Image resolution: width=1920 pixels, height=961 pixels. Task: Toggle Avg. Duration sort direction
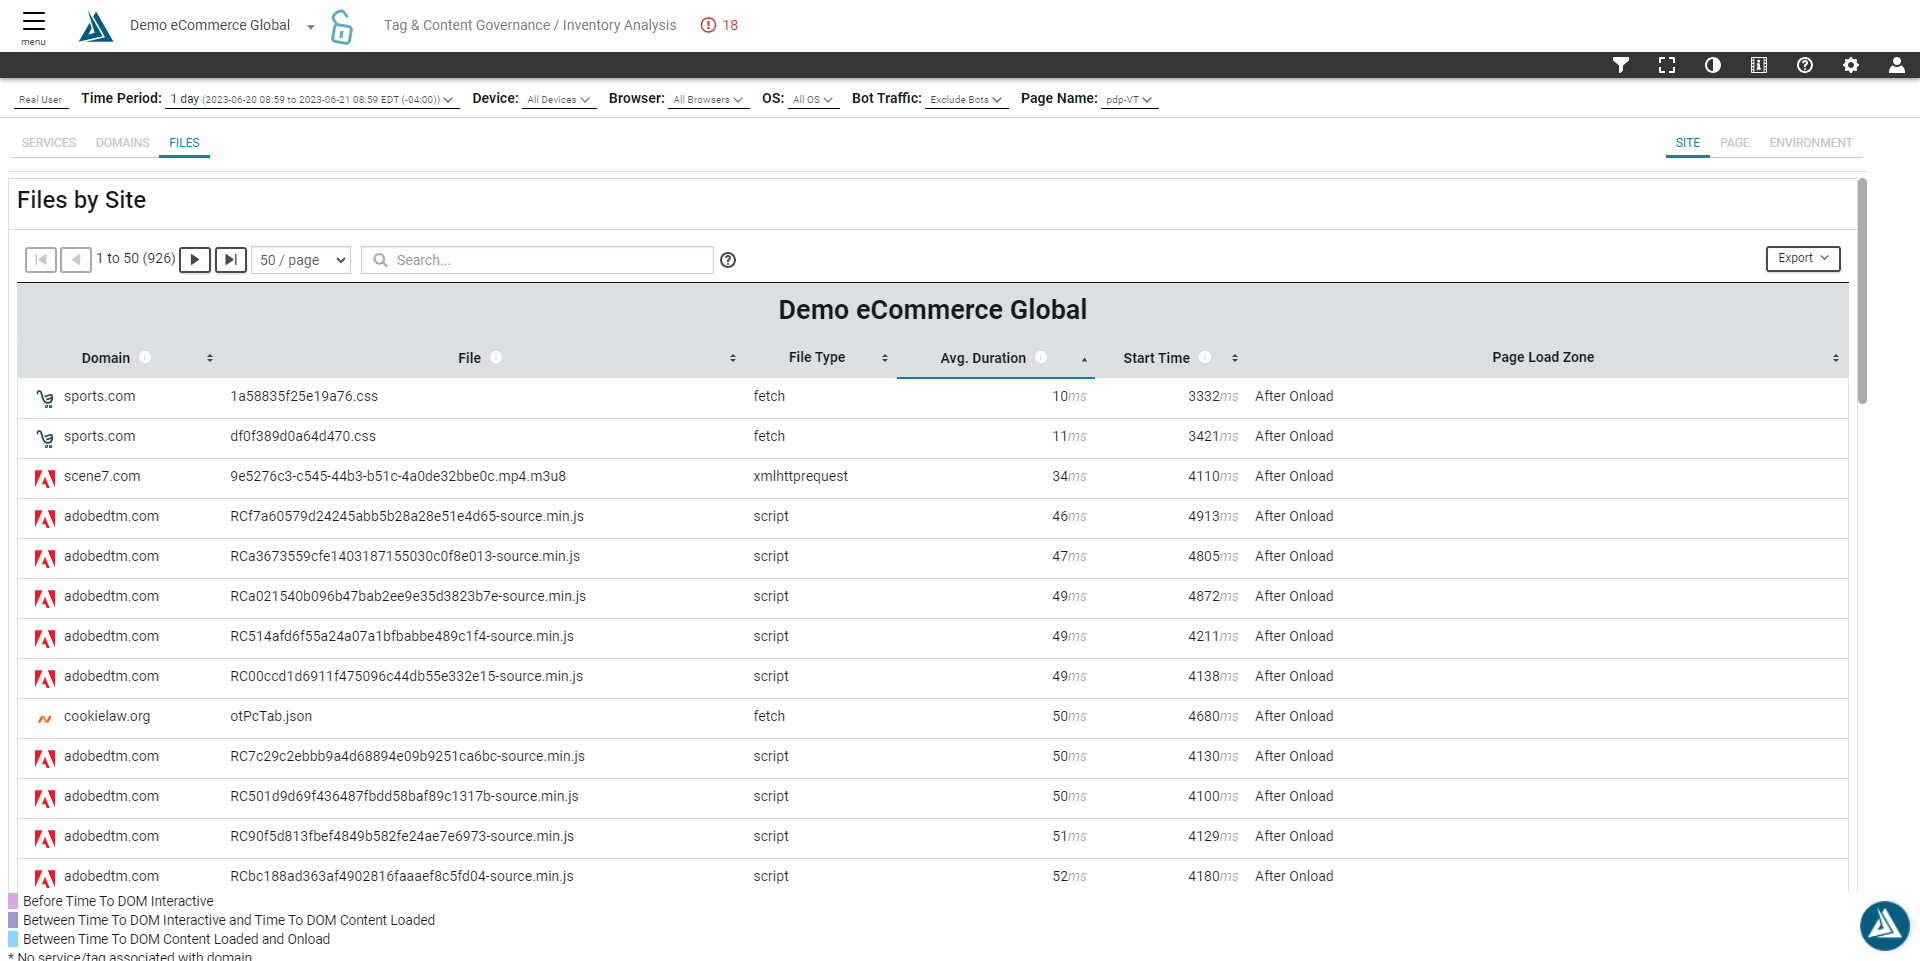1084,358
